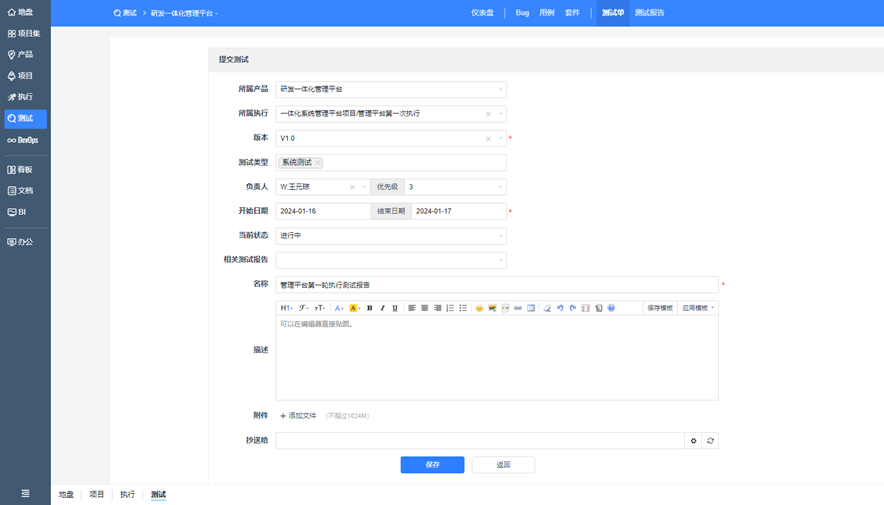Screen dimensions: 884x505
Task: Align text right in editor
Action: click(x=437, y=308)
